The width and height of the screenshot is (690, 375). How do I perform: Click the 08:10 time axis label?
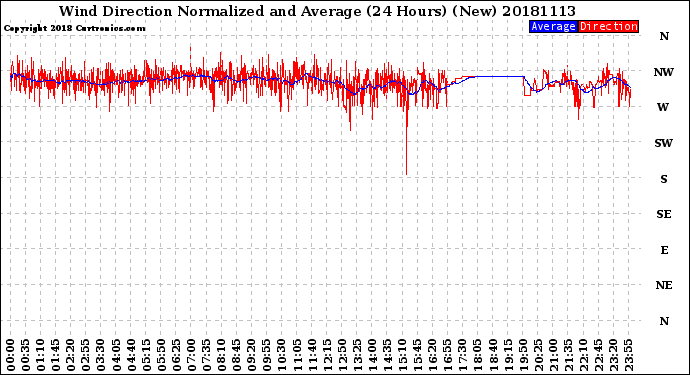pyautogui.click(x=222, y=355)
